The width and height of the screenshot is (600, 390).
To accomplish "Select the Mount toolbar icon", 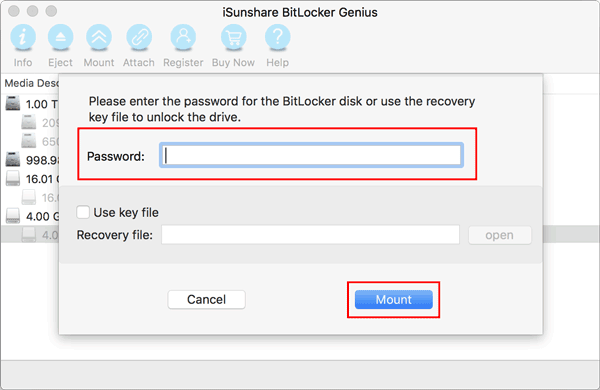I will (x=99, y=37).
